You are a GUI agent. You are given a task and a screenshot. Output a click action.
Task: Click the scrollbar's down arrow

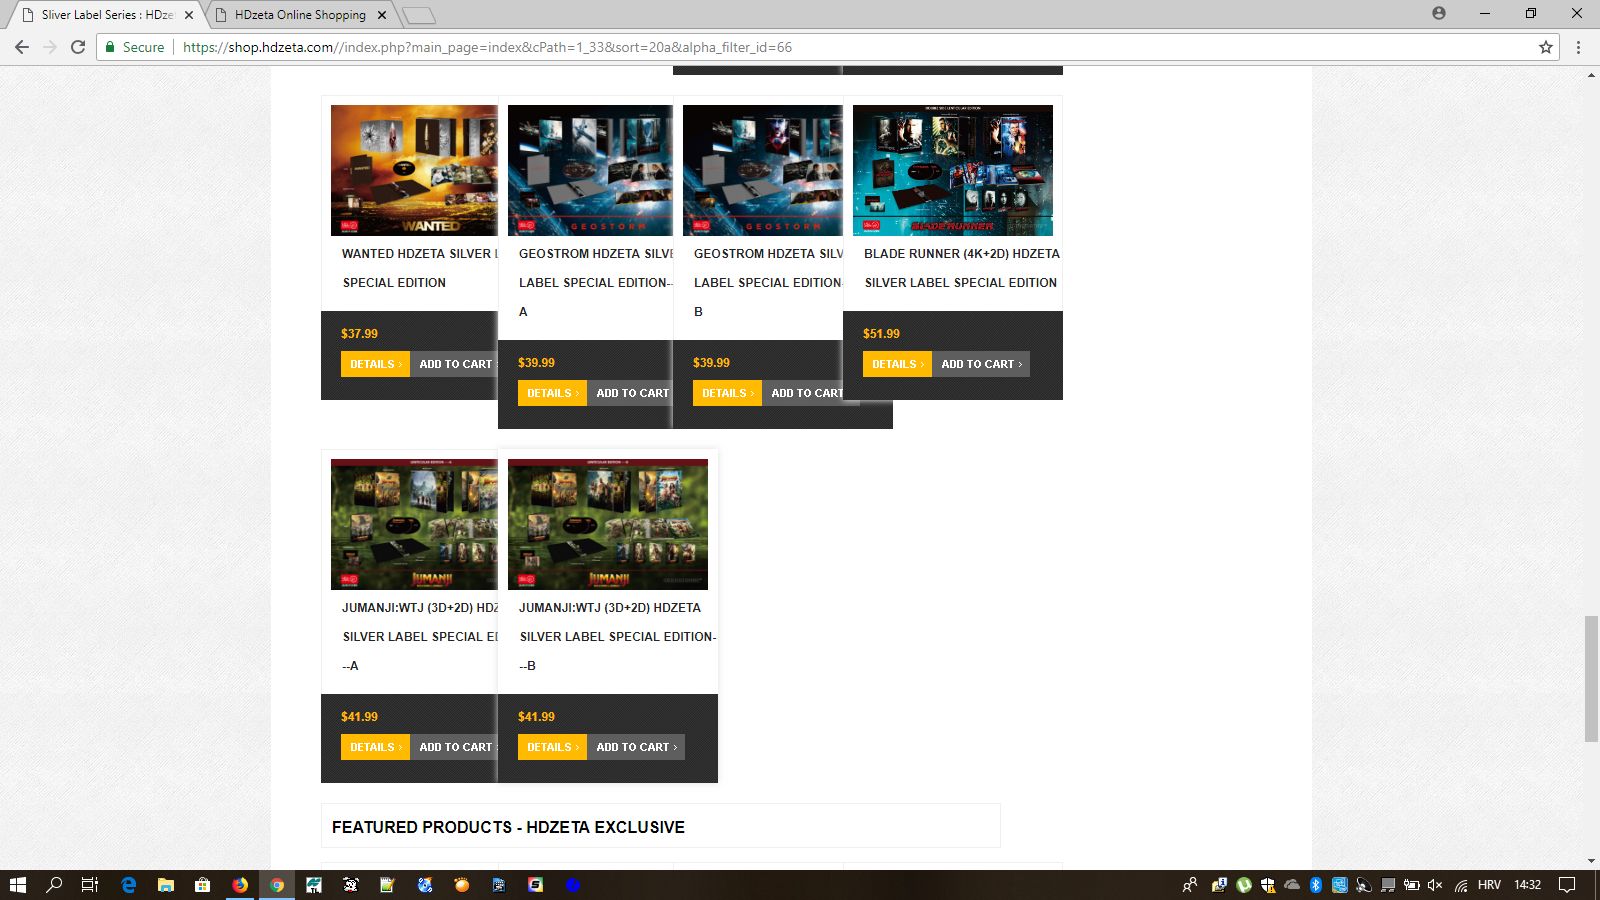(1591, 860)
